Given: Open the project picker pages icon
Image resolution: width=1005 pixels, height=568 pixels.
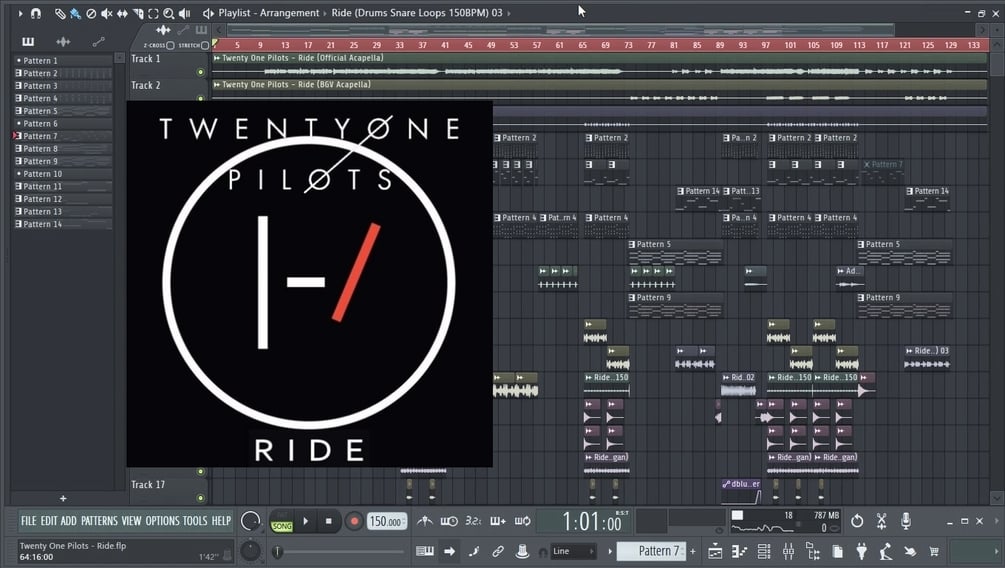Looking at the screenshot, I should (837, 551).
